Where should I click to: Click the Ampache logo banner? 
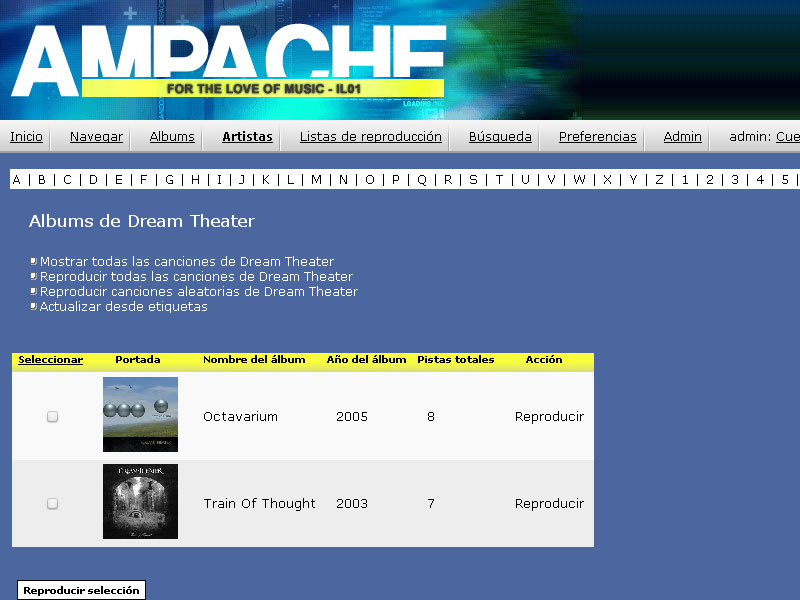229,60
